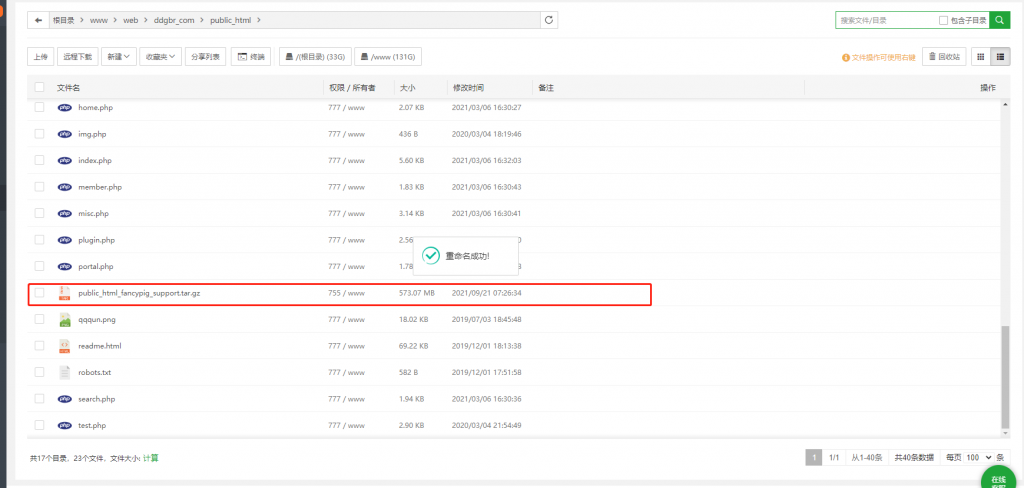Image resolution: width=1024 pixels, height=488 pixels.
Task: Click the tar.gz archive file icon
Action: tap(64, 293)
